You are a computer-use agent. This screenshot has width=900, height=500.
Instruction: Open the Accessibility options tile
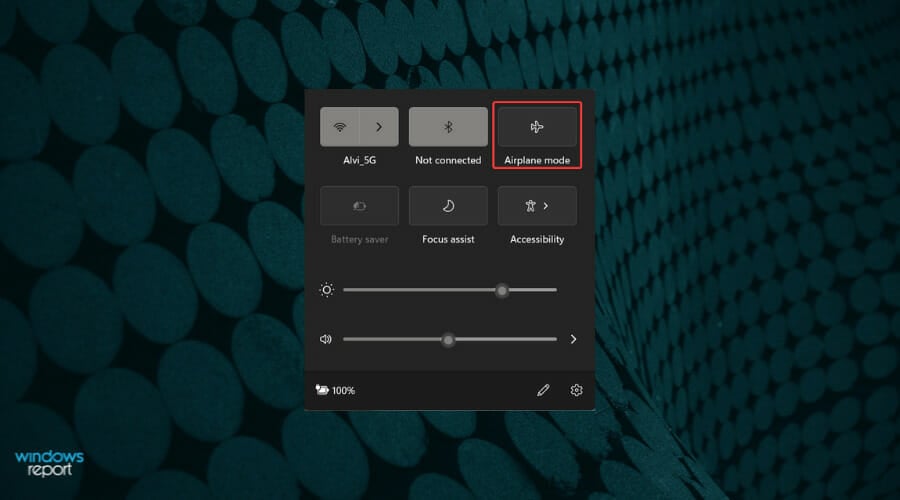point(537,206)
